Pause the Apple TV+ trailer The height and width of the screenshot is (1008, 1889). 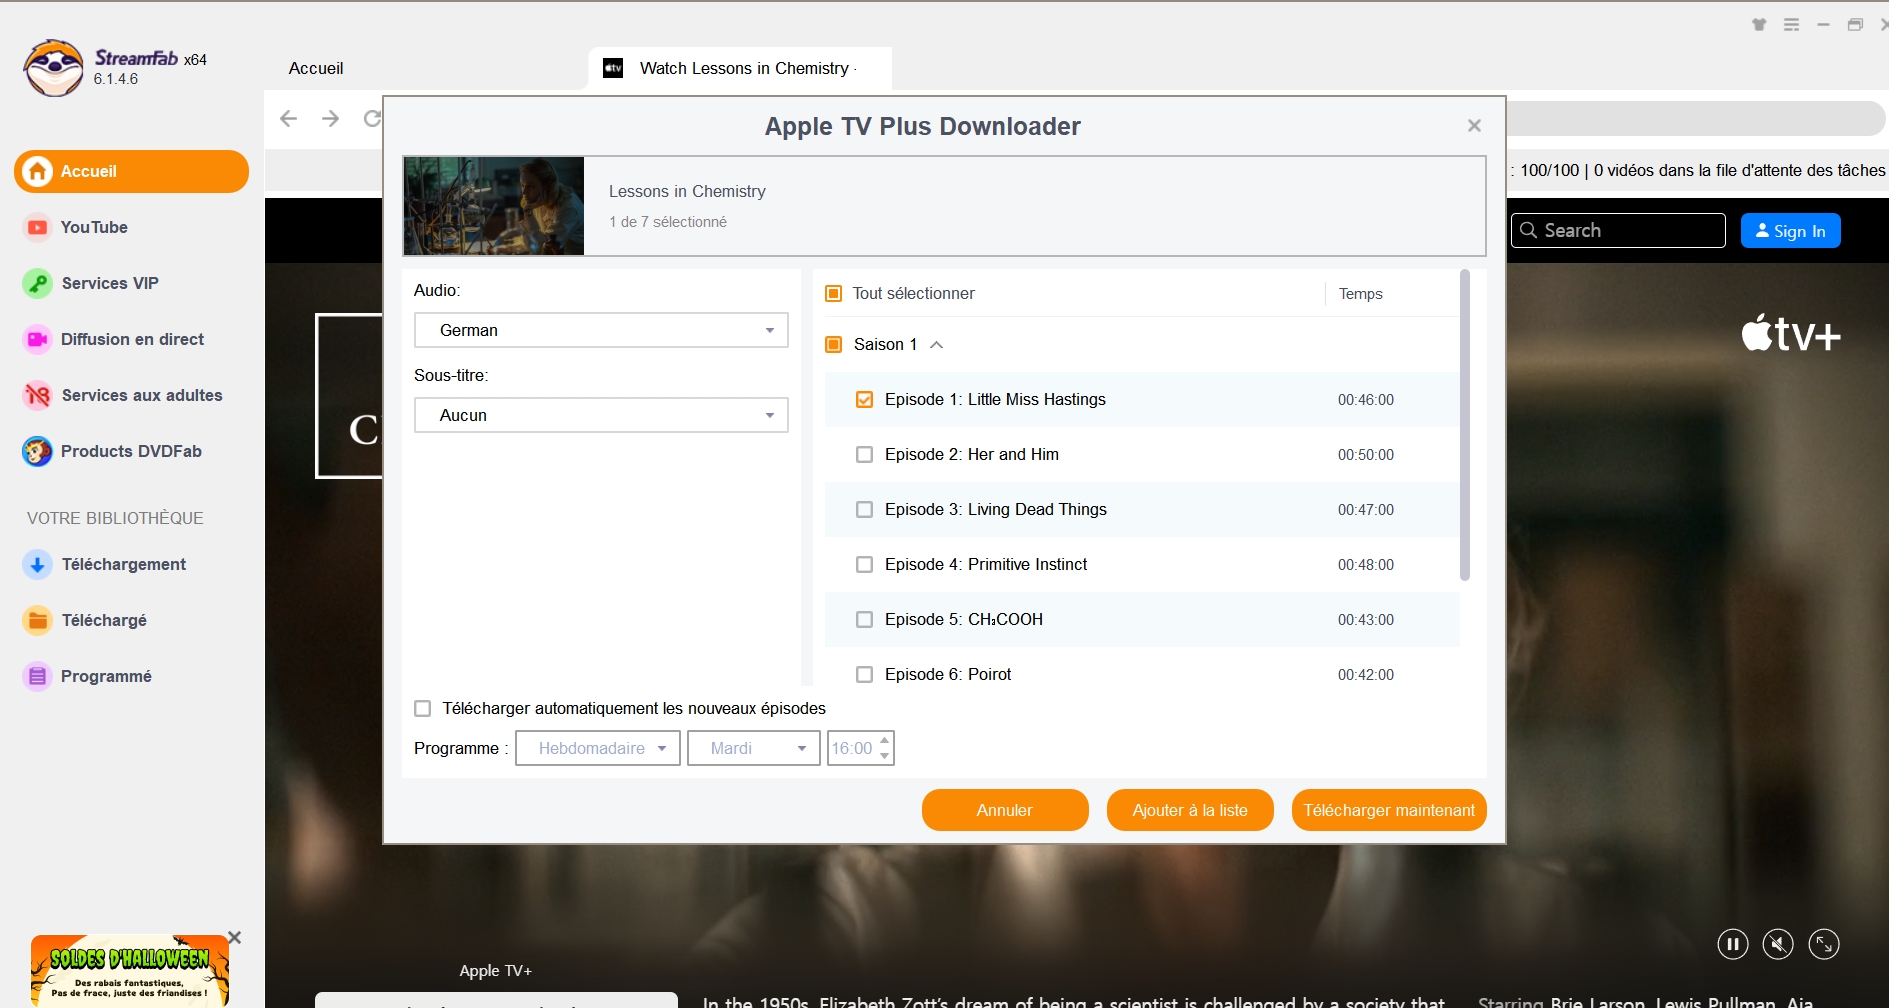point(1733,944)
